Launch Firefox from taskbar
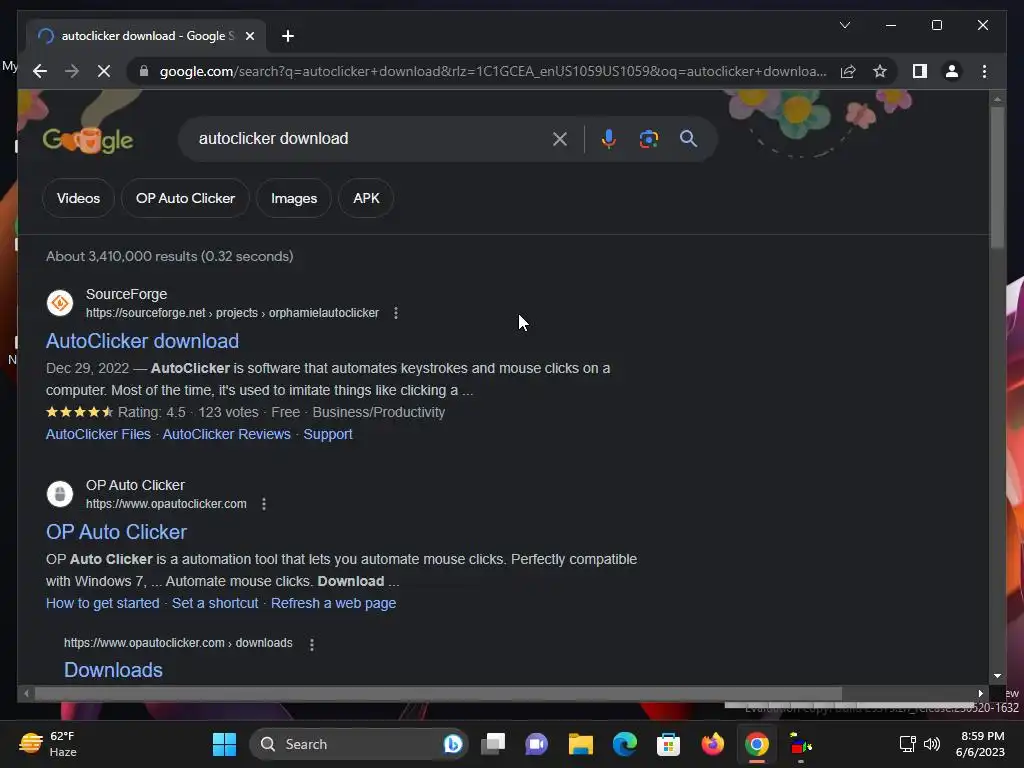1024x768 pixels. (x=712, y=744)
